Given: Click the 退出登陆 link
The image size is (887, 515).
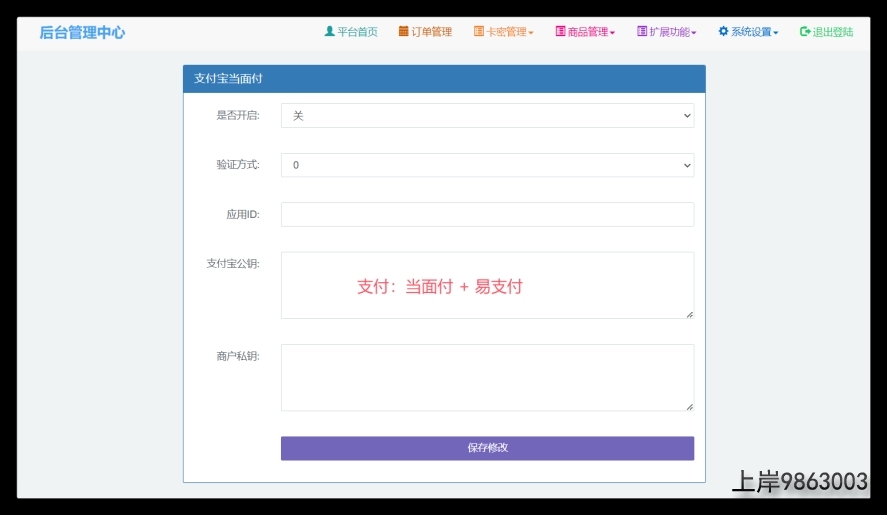Looking at the screenshot, I should pyautogui.click(x=826, y=32).
